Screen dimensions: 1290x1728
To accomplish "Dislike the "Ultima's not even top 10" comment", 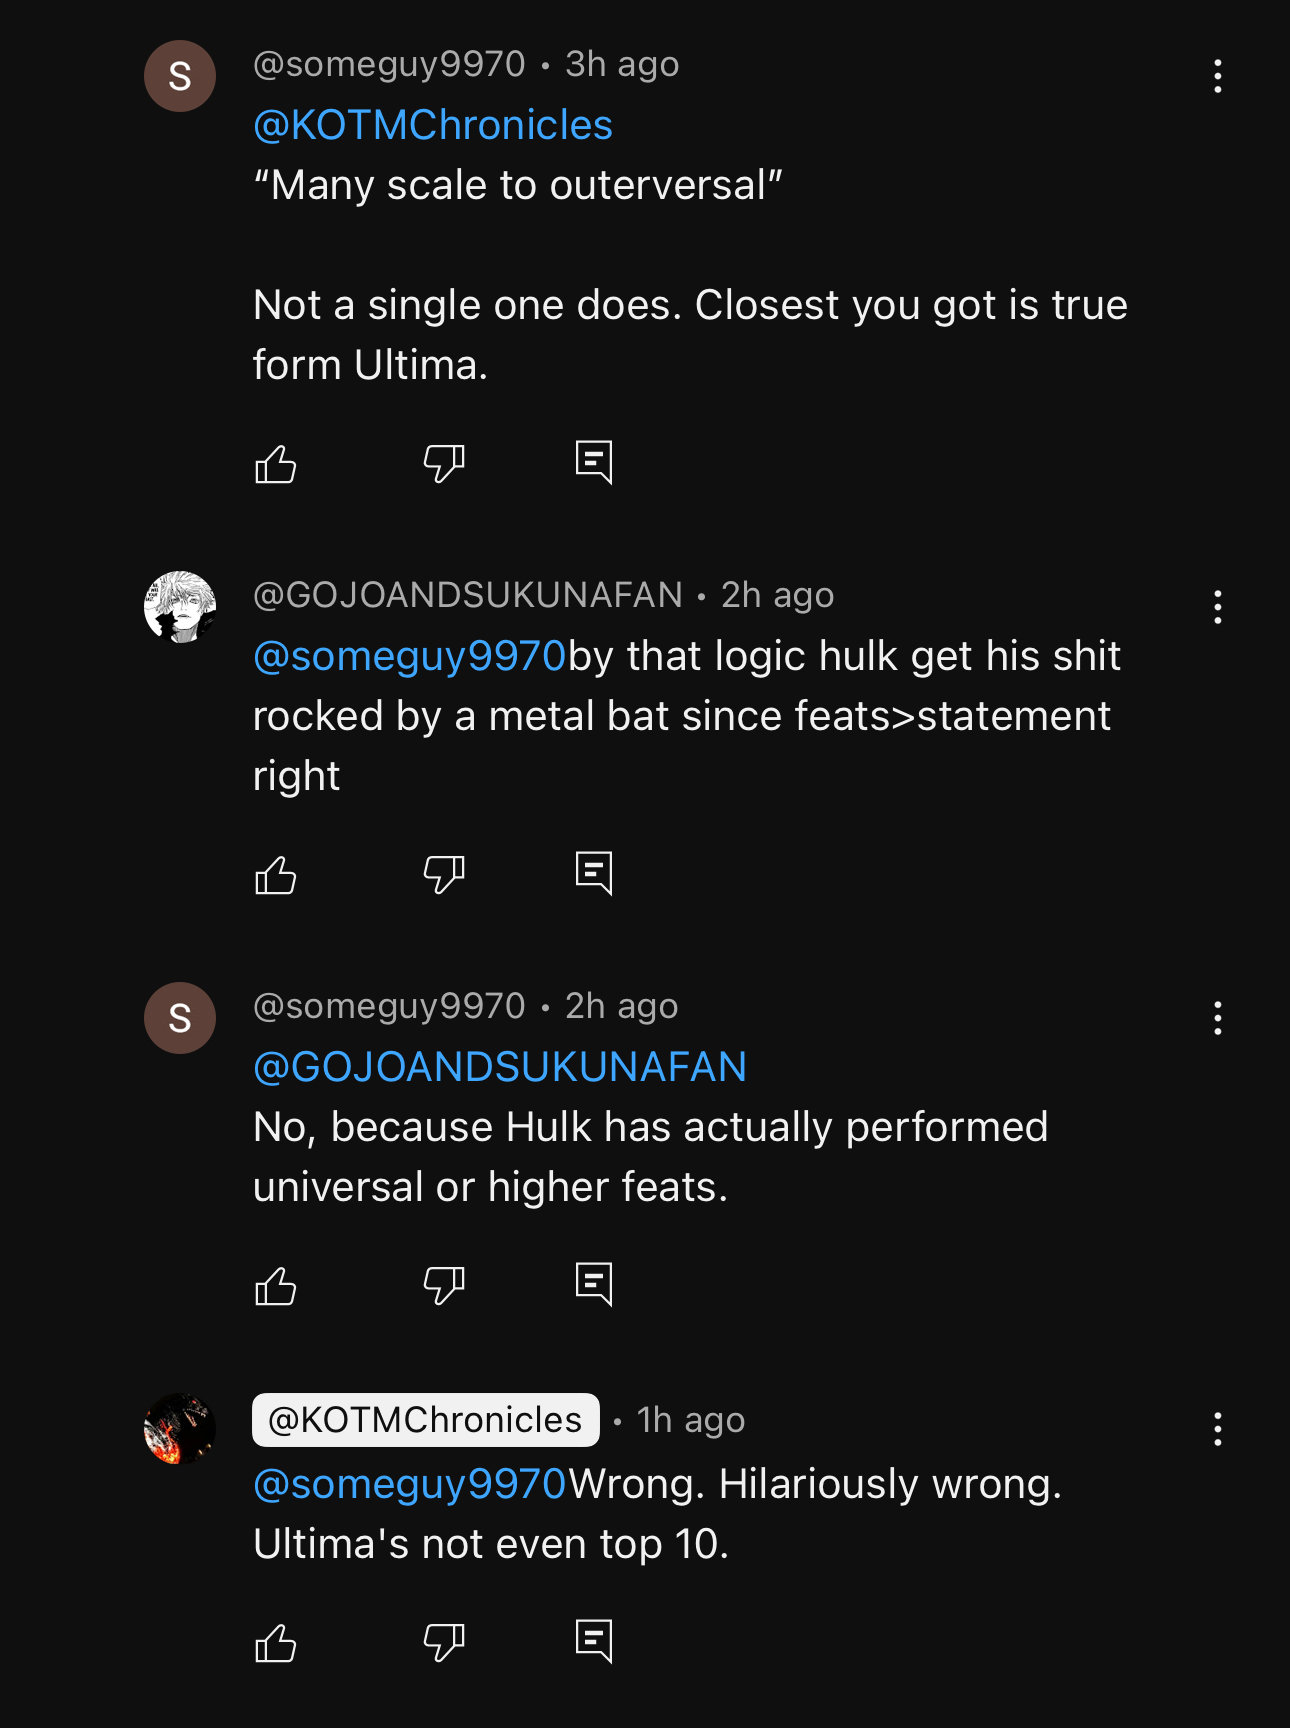I will pos(444,1643).
